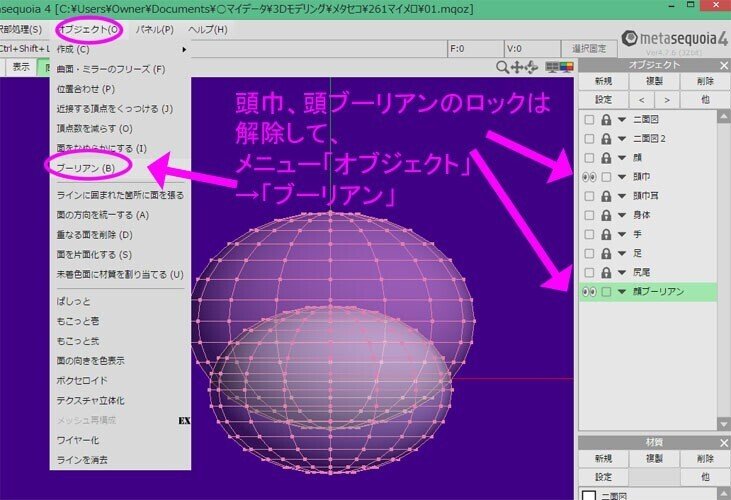The width and height of the screenshot is (731, 500).
Task: Click the 二面図 material color swatch
Action: coord(589,495)
